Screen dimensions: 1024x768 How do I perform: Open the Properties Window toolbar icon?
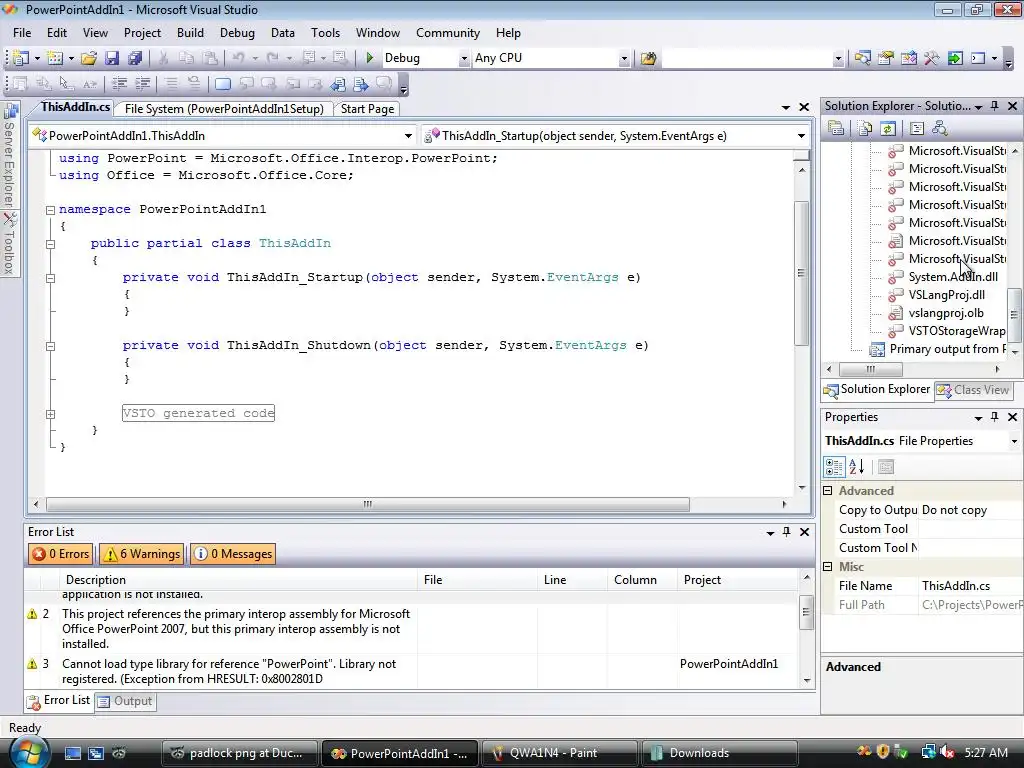tap(886, 58)
